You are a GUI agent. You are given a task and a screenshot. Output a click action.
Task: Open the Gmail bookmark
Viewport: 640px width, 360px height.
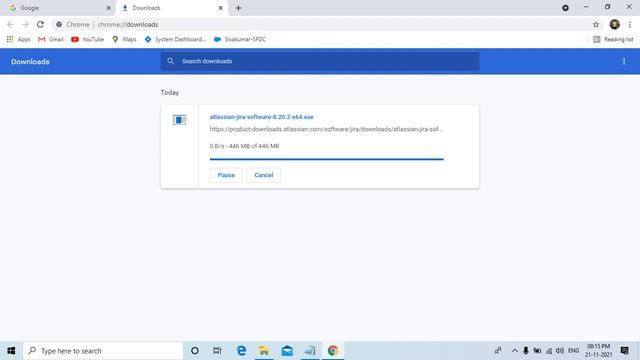click(x=51, y=39)
